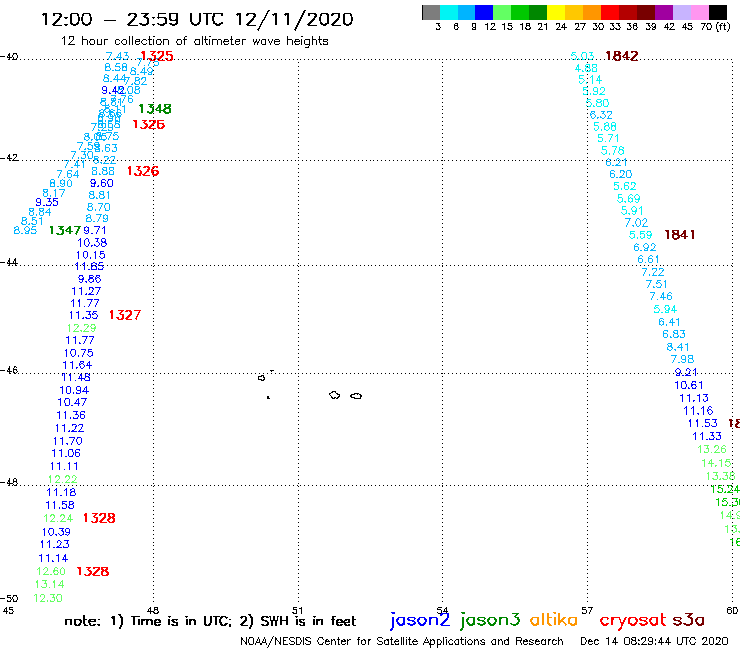The height and width of the screenshot is (650, 740).
Task: Click the jason2 satellite legend label
Action: click(420, 620)
